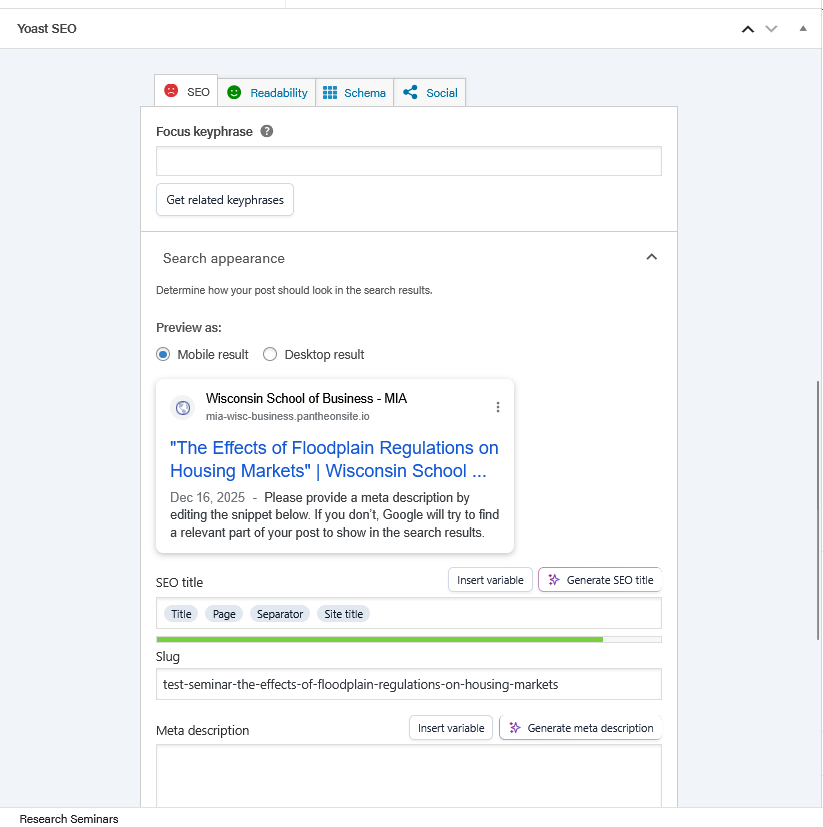Viewport: 823px width, 827px height.
Task: Click the globe favicon in search preview
Action: 182,407
